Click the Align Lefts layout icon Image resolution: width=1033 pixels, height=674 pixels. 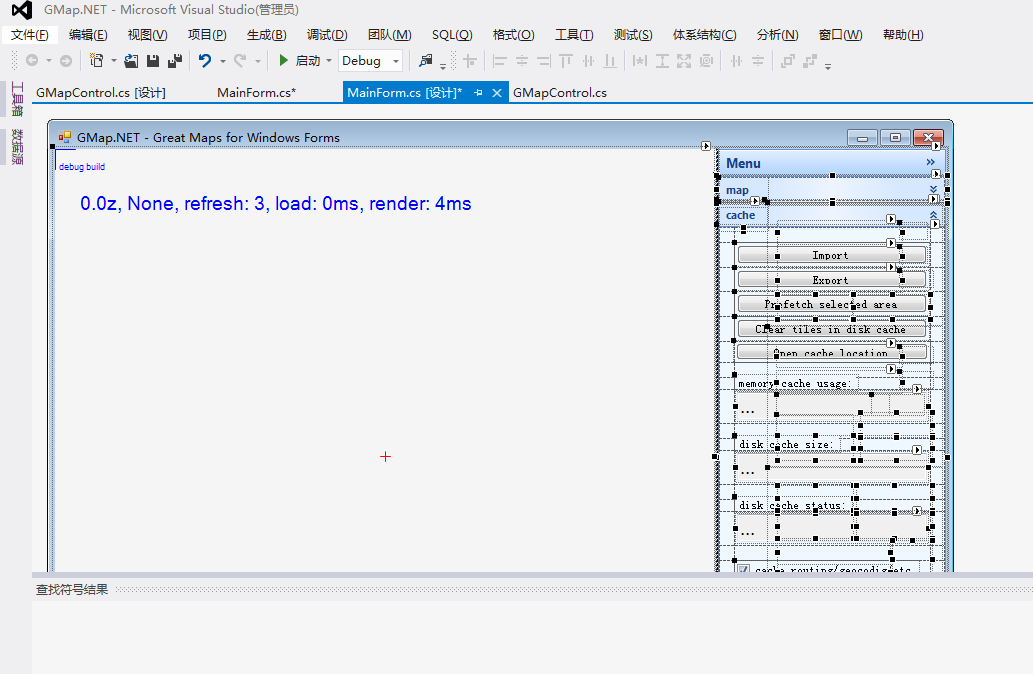pyautogui.click(x=500, y=61)
